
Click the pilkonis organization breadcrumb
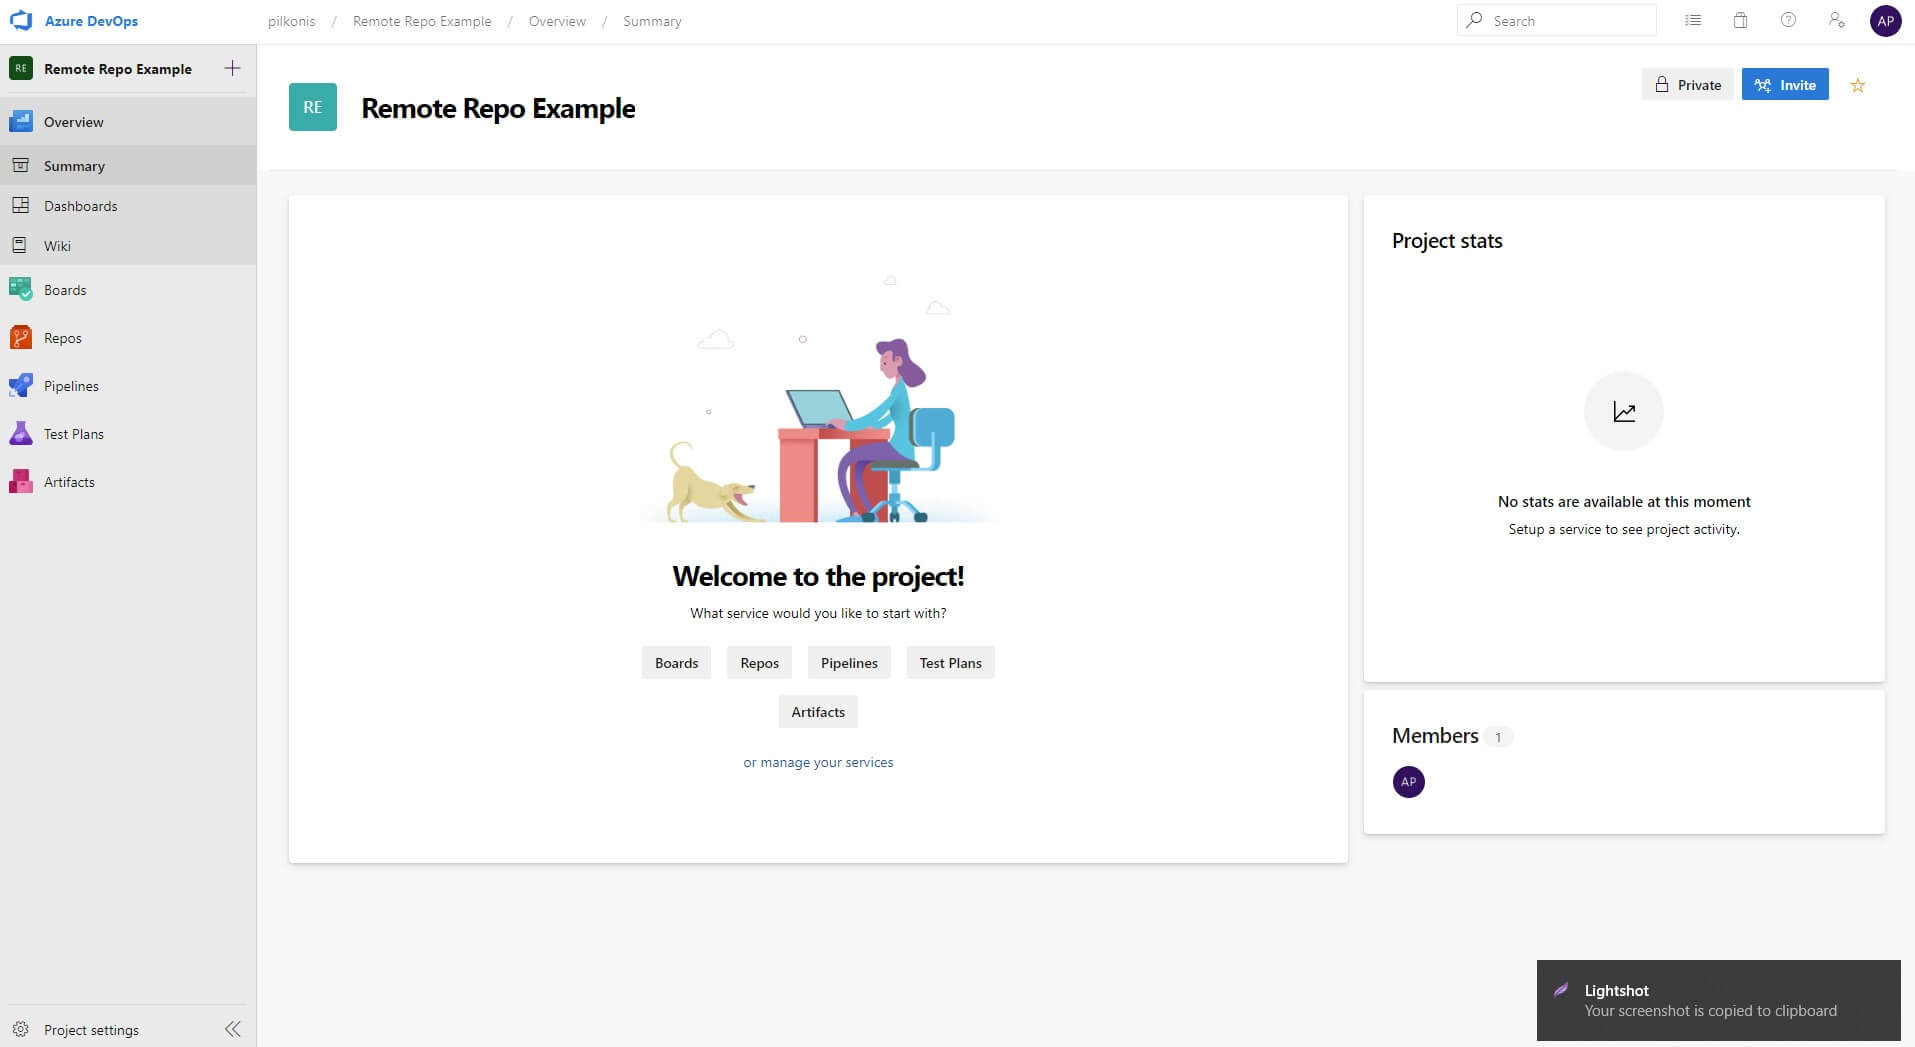coord(291,21)
